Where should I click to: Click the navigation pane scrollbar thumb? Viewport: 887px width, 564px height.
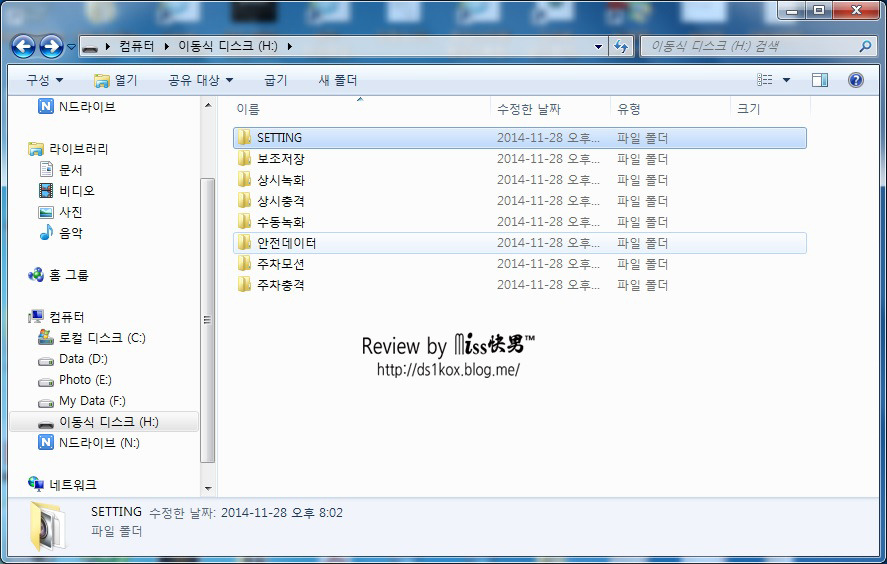pos(208,320)
